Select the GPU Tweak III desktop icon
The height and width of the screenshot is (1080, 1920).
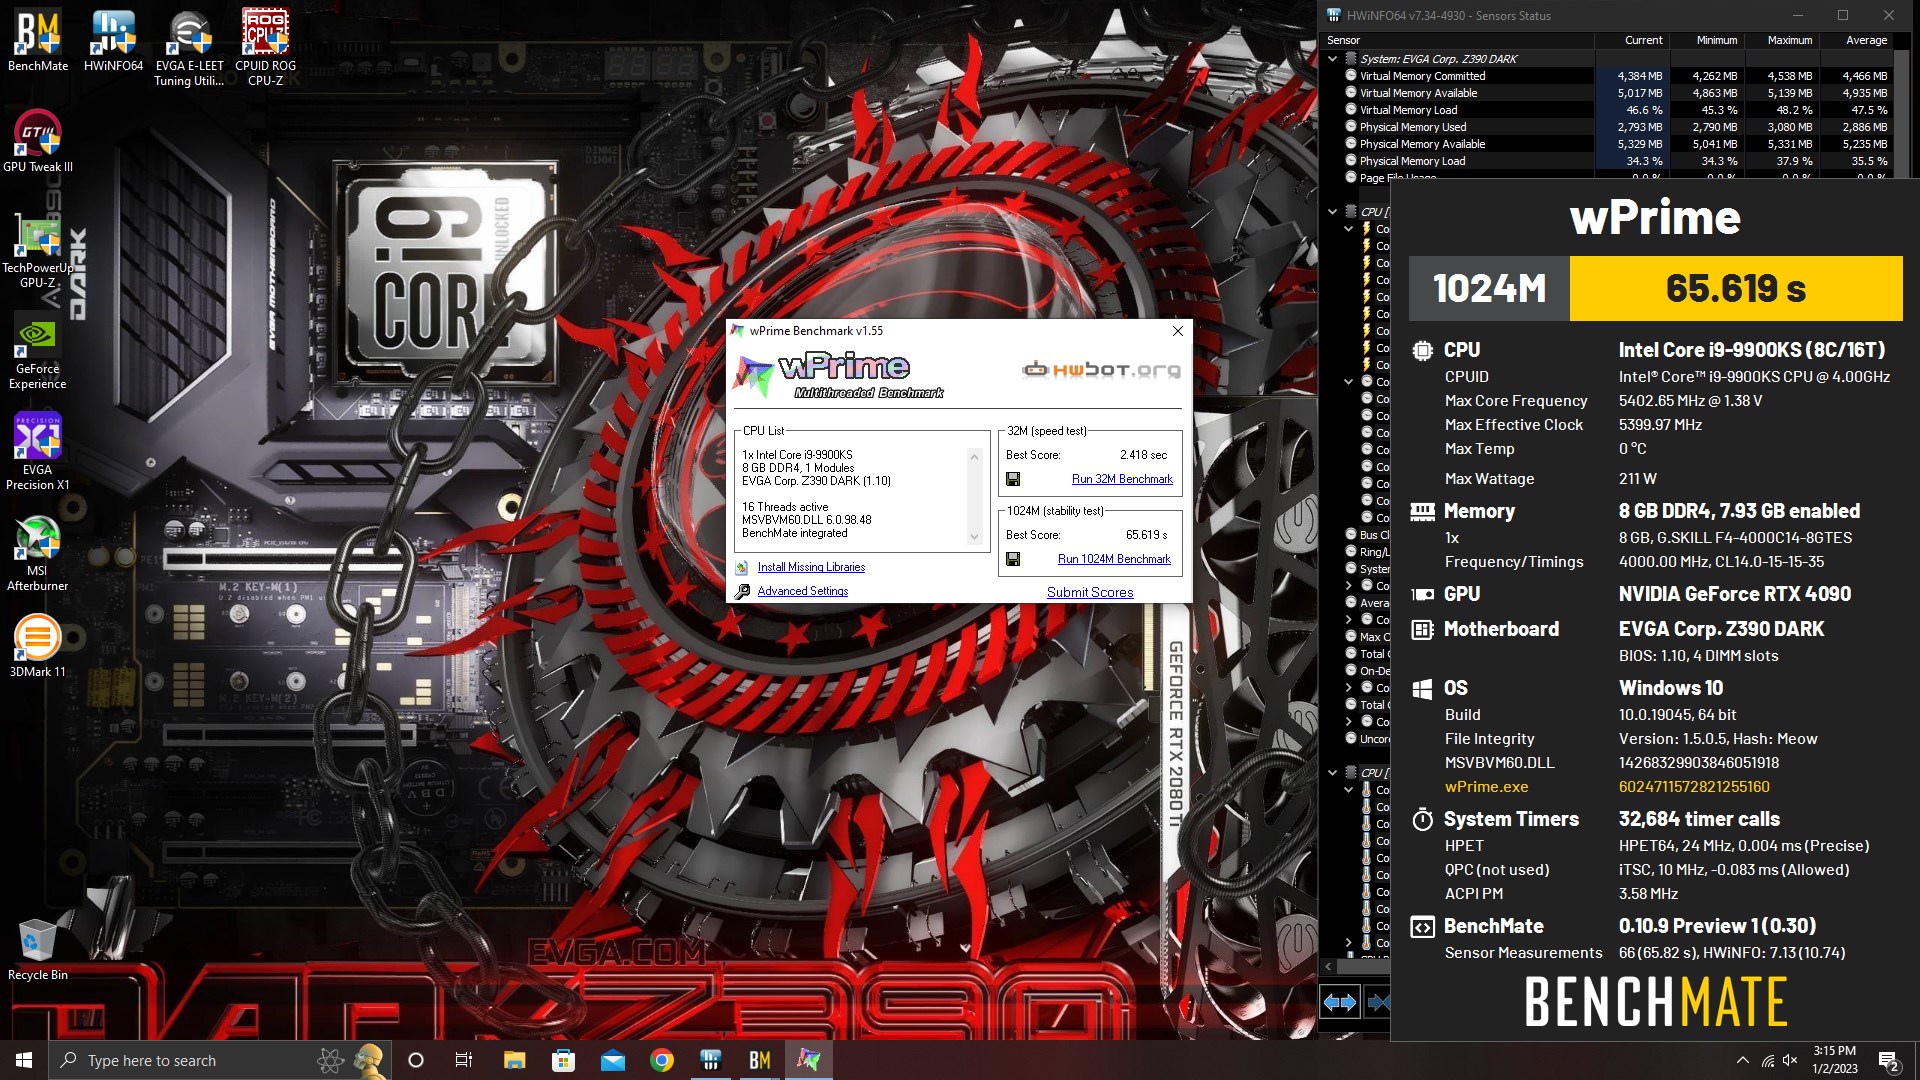38,141
